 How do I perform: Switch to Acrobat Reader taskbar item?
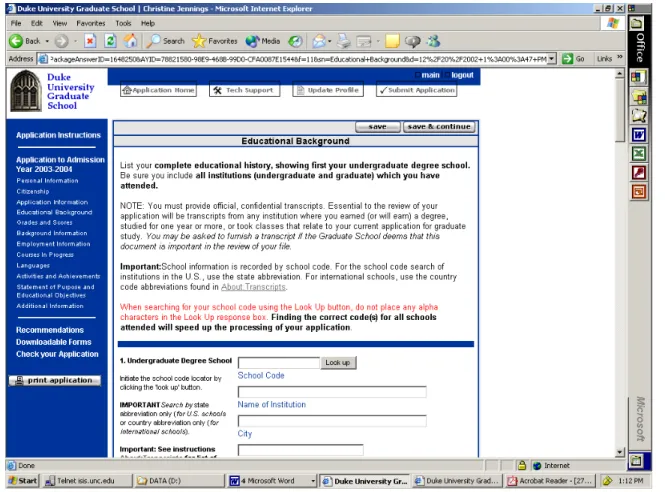tap(550, 481)
